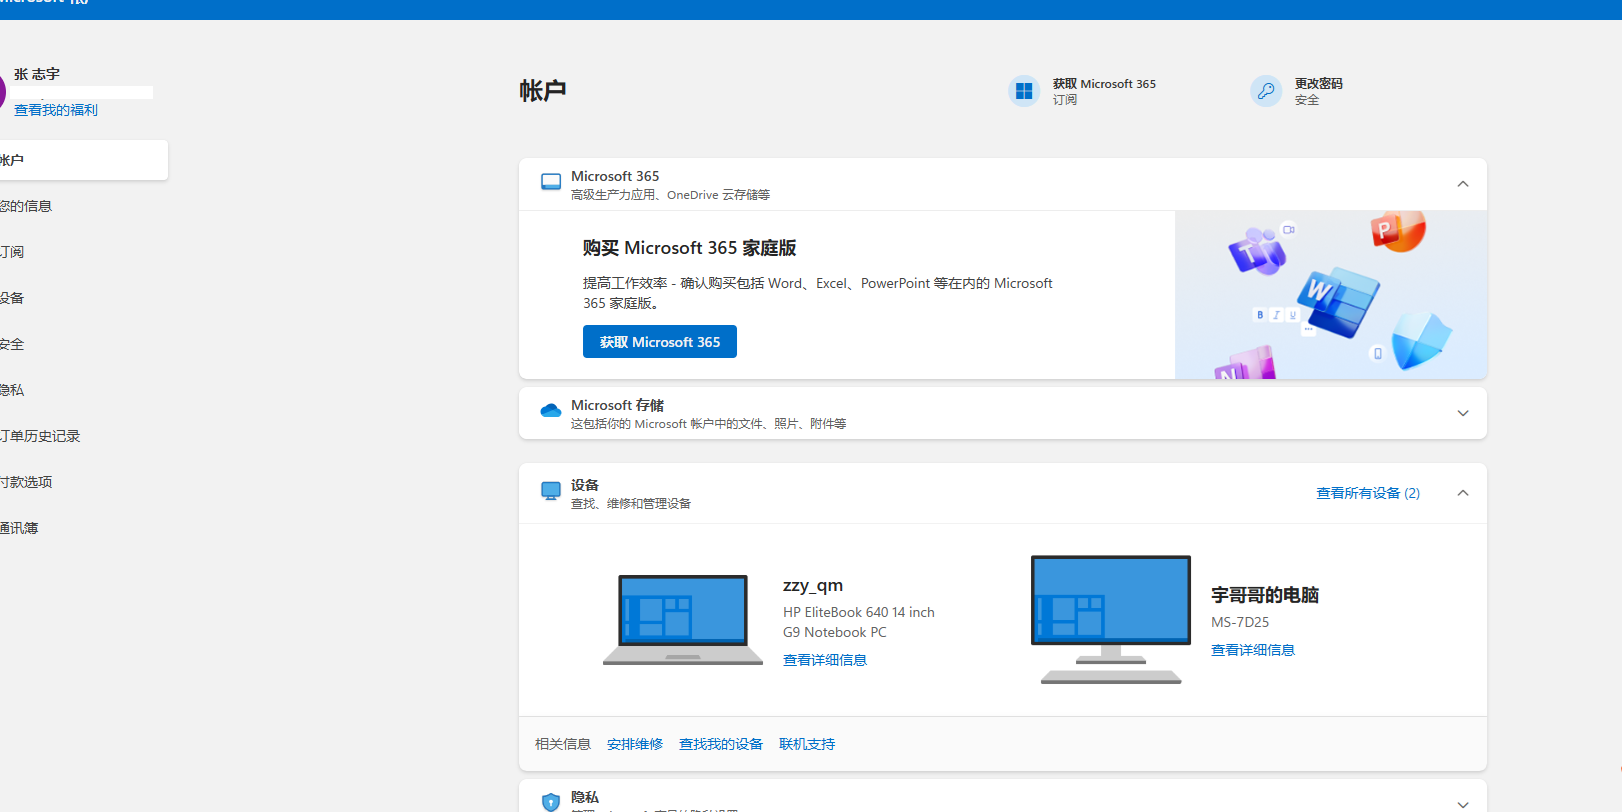Click the 宇哥哥的电脑 device name
Viewport: 1622px width, 812px height.
coord(1265,595)
